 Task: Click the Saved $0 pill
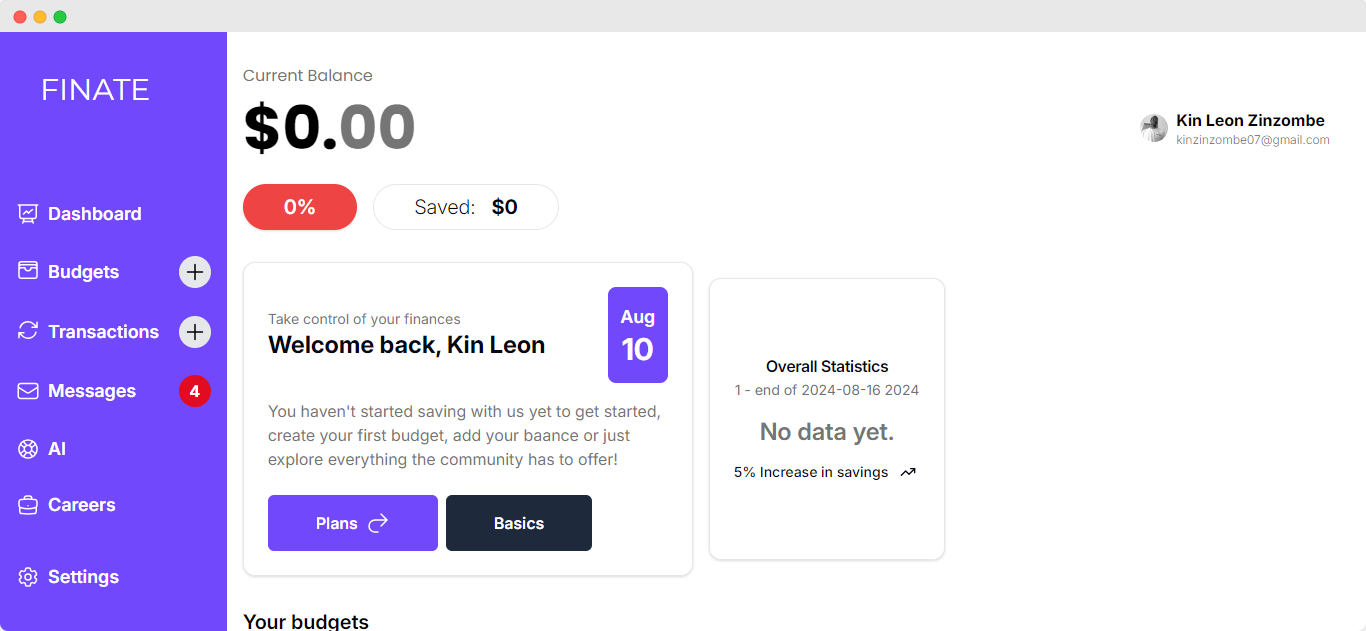click(x=466, y=207)
